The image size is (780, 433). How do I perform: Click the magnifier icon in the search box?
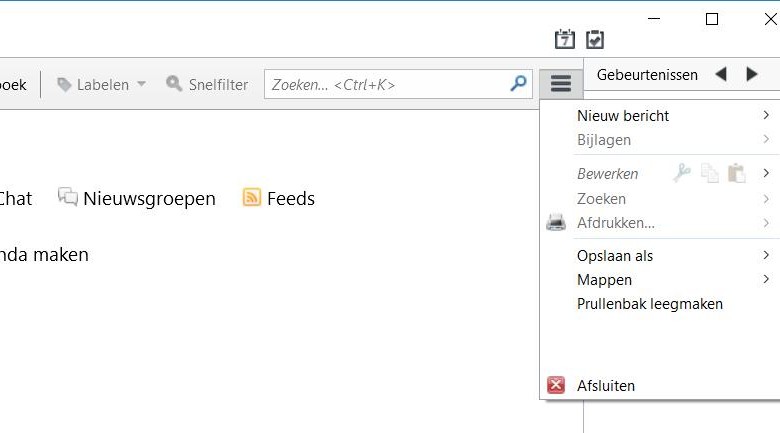click(518, 84)
